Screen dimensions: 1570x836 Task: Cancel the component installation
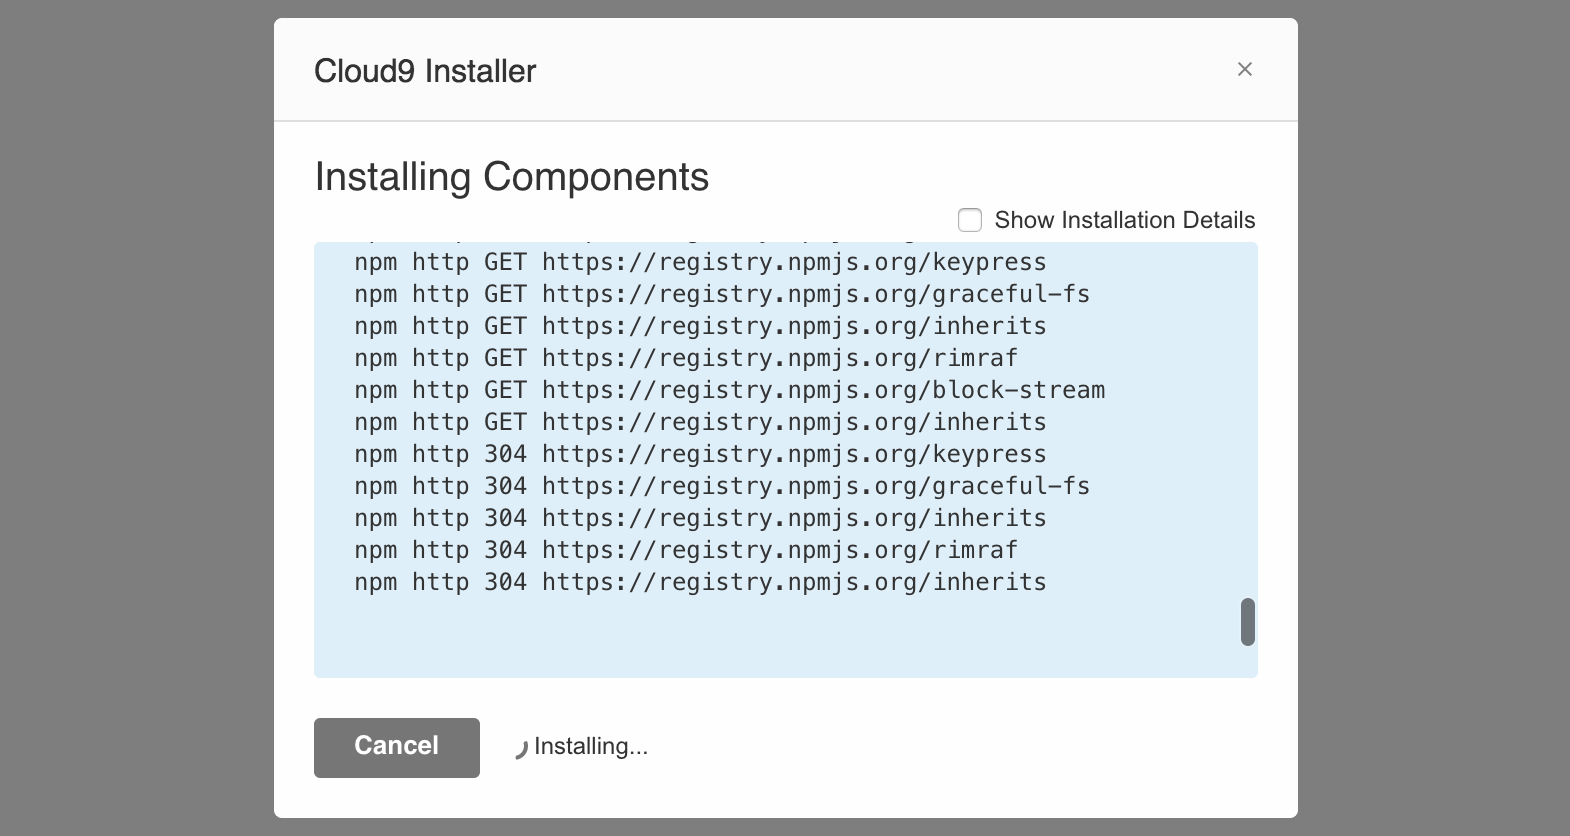point(397,747)
